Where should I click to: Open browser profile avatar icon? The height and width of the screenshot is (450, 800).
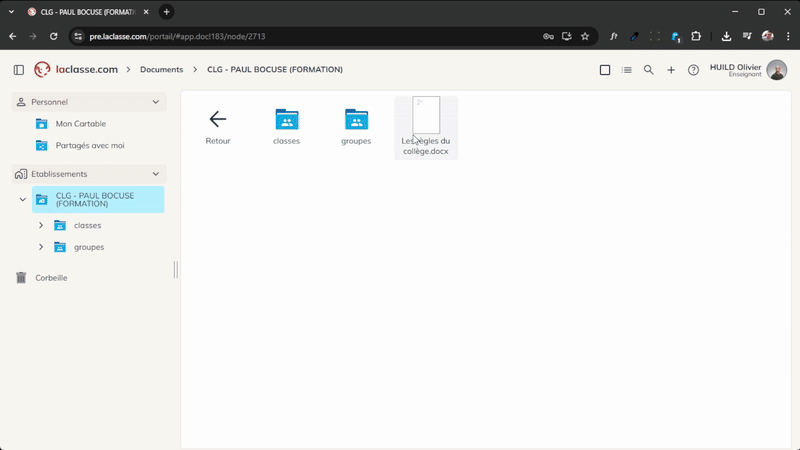tap(767, 36)
